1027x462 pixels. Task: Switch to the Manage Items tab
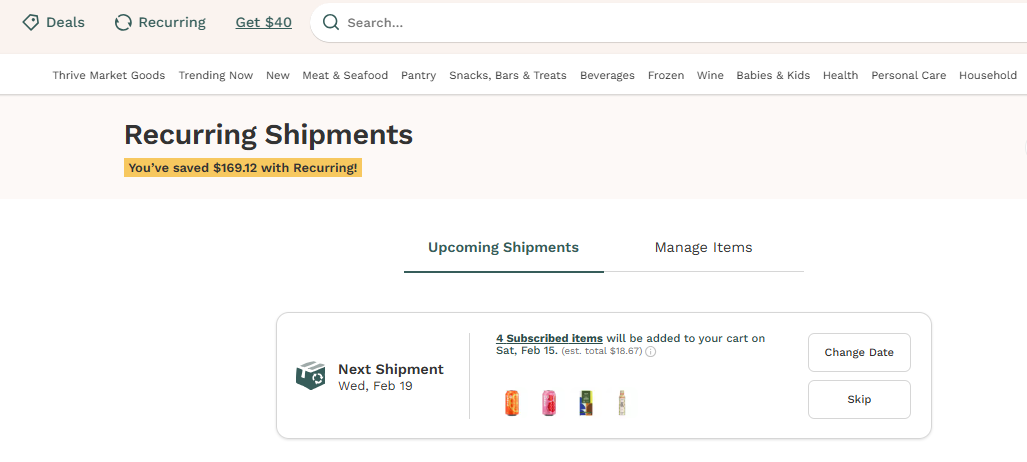[703, 247]
